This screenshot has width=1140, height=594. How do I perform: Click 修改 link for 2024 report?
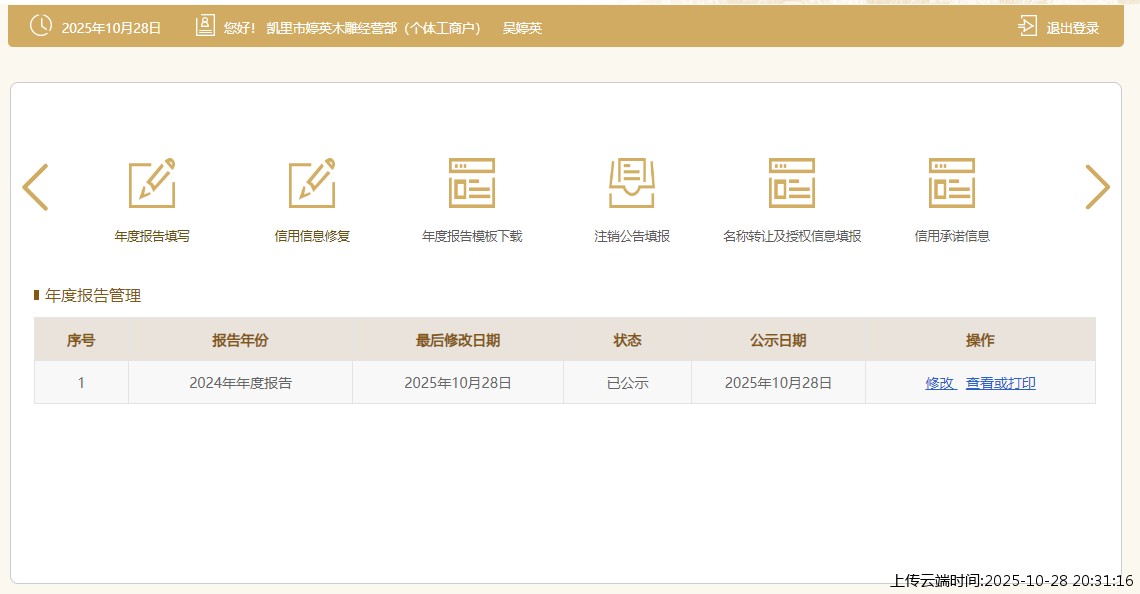tap(940, 383)
